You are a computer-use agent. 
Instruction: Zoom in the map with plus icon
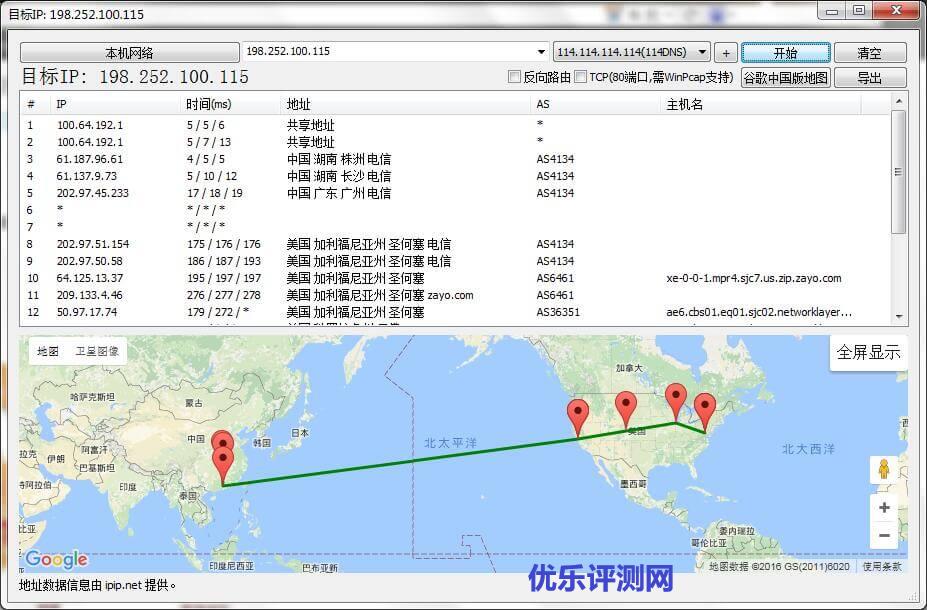883,507
